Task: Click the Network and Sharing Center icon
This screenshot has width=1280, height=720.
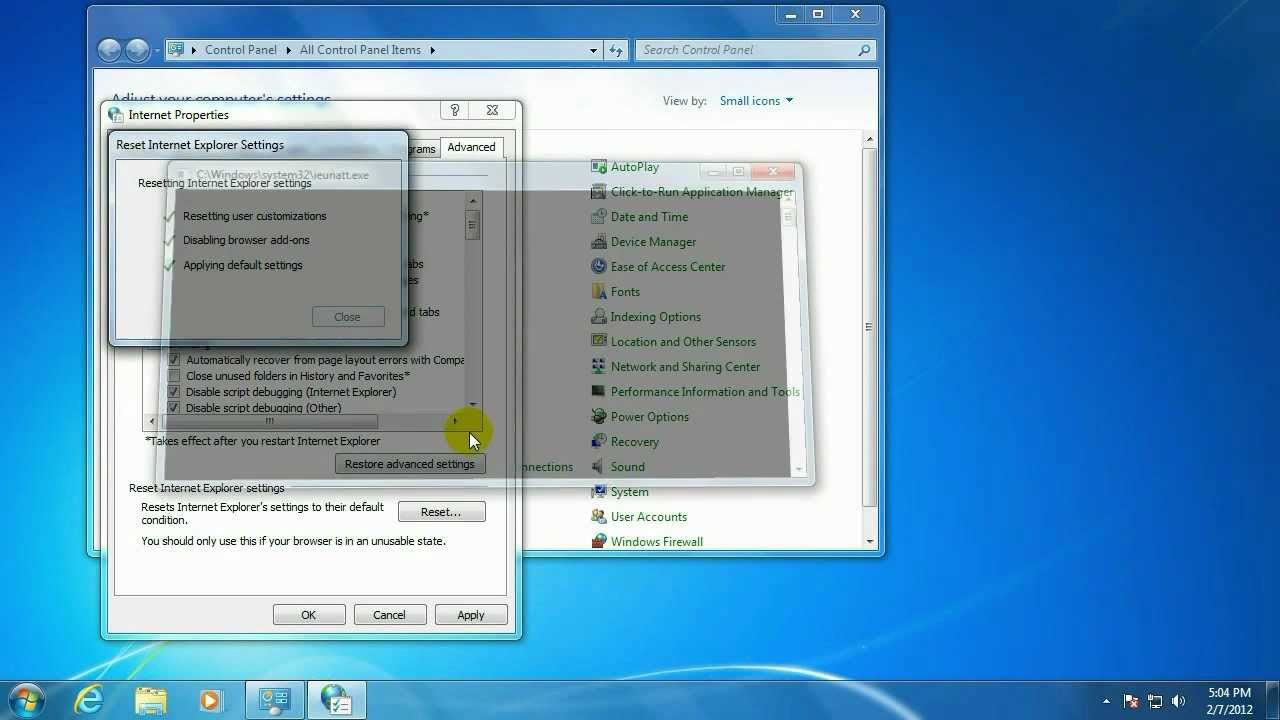Action: click(x=599, y=367)
